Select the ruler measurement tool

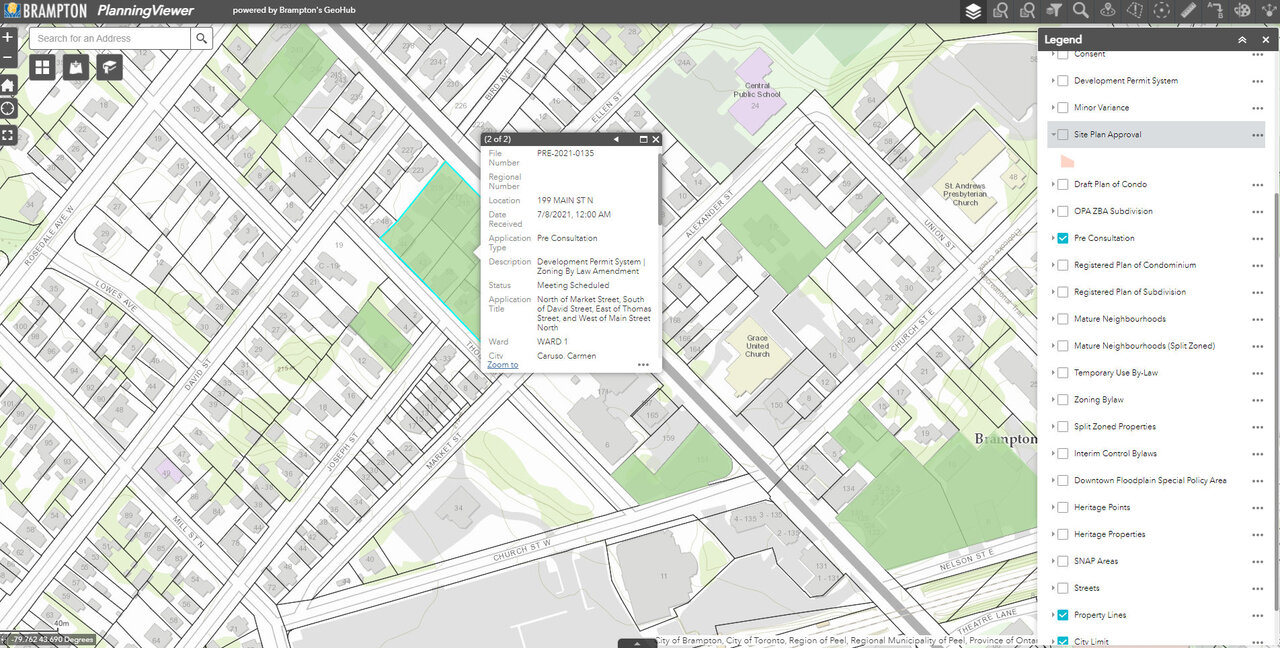point(1188,11)
